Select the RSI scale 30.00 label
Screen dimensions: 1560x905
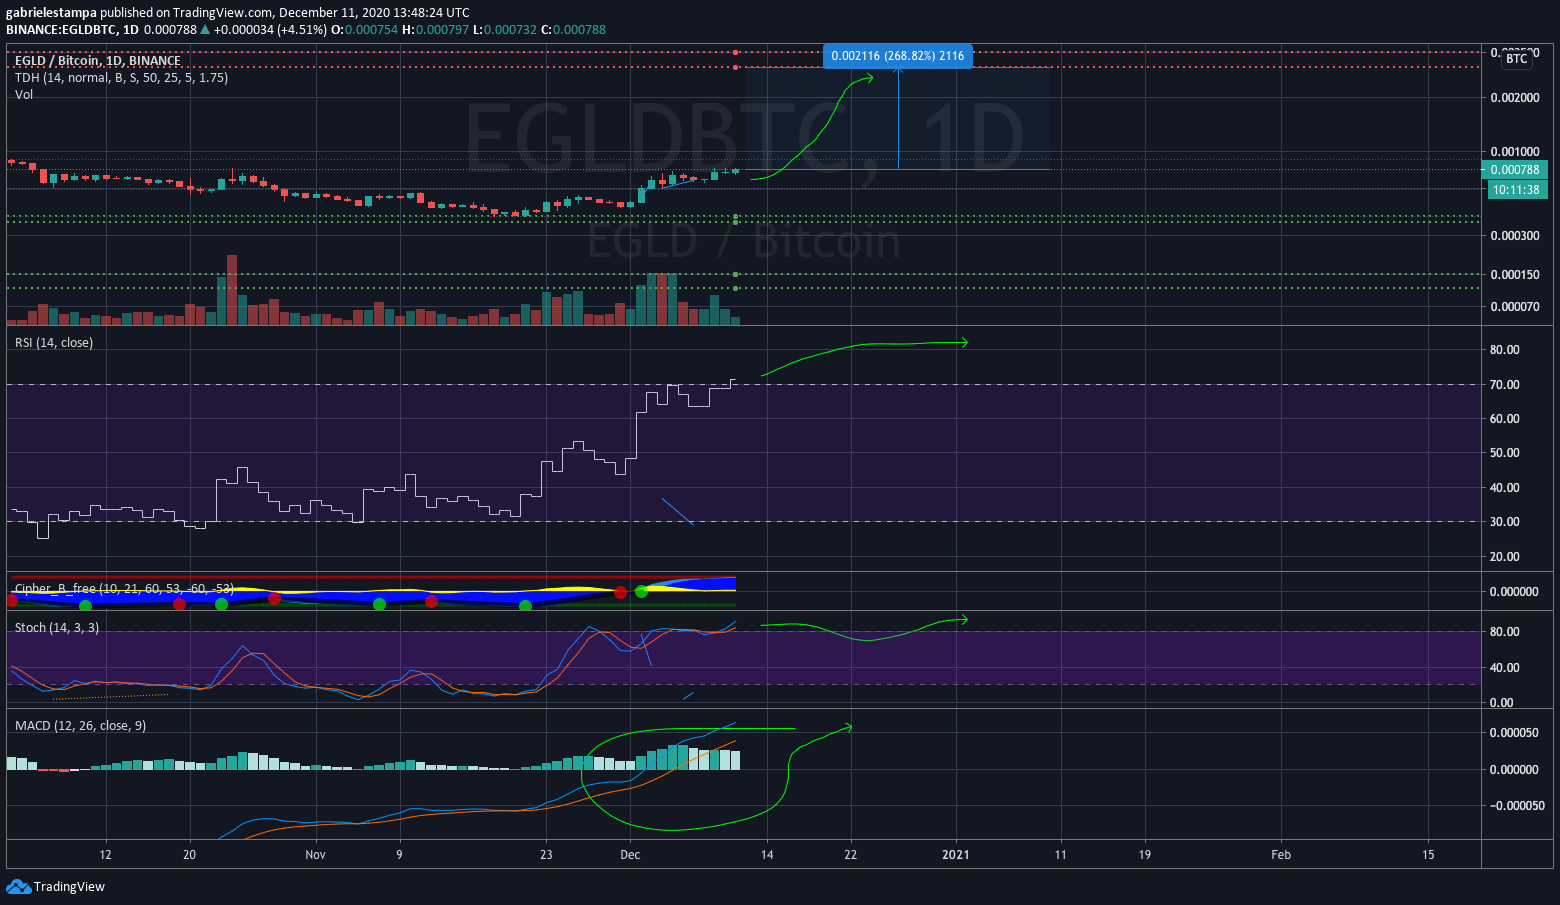1505,522
